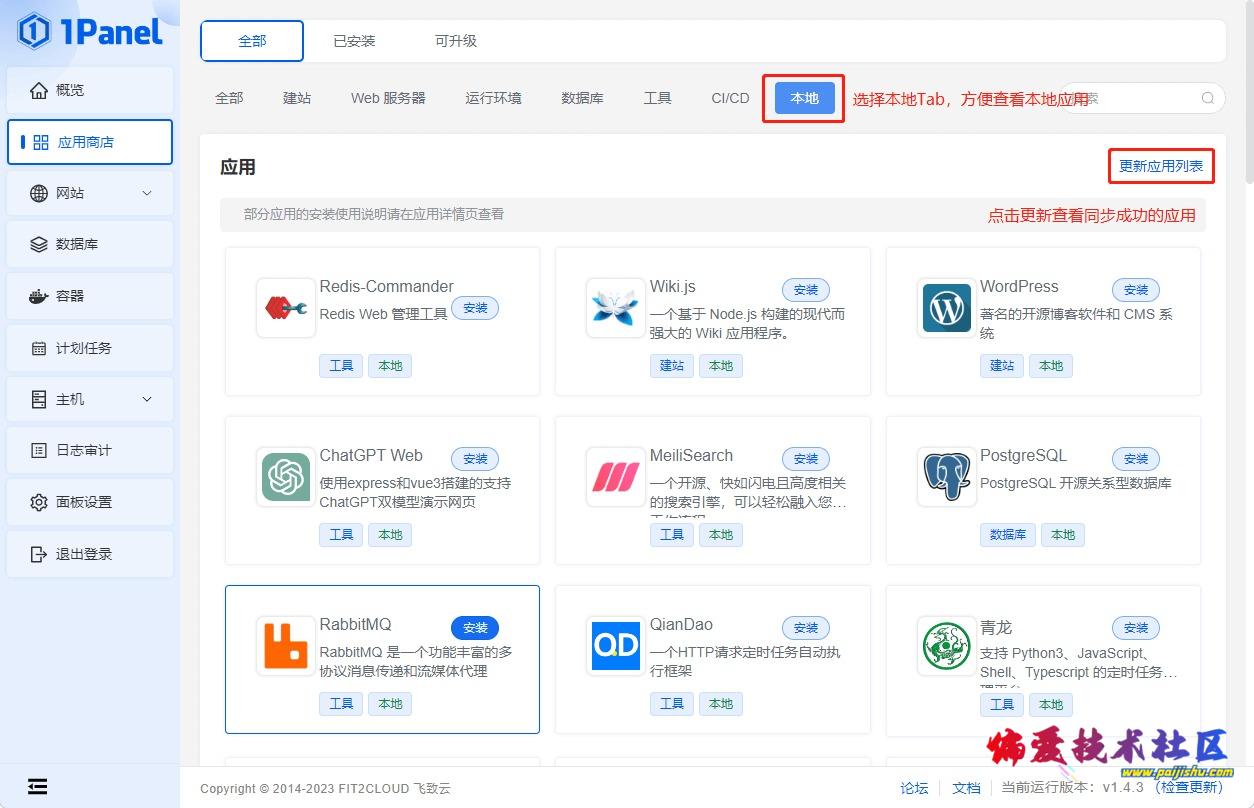Click the search magnifier icon
The height and width of the screenshot is (808, 1254).
click(x=1208, y=98)
